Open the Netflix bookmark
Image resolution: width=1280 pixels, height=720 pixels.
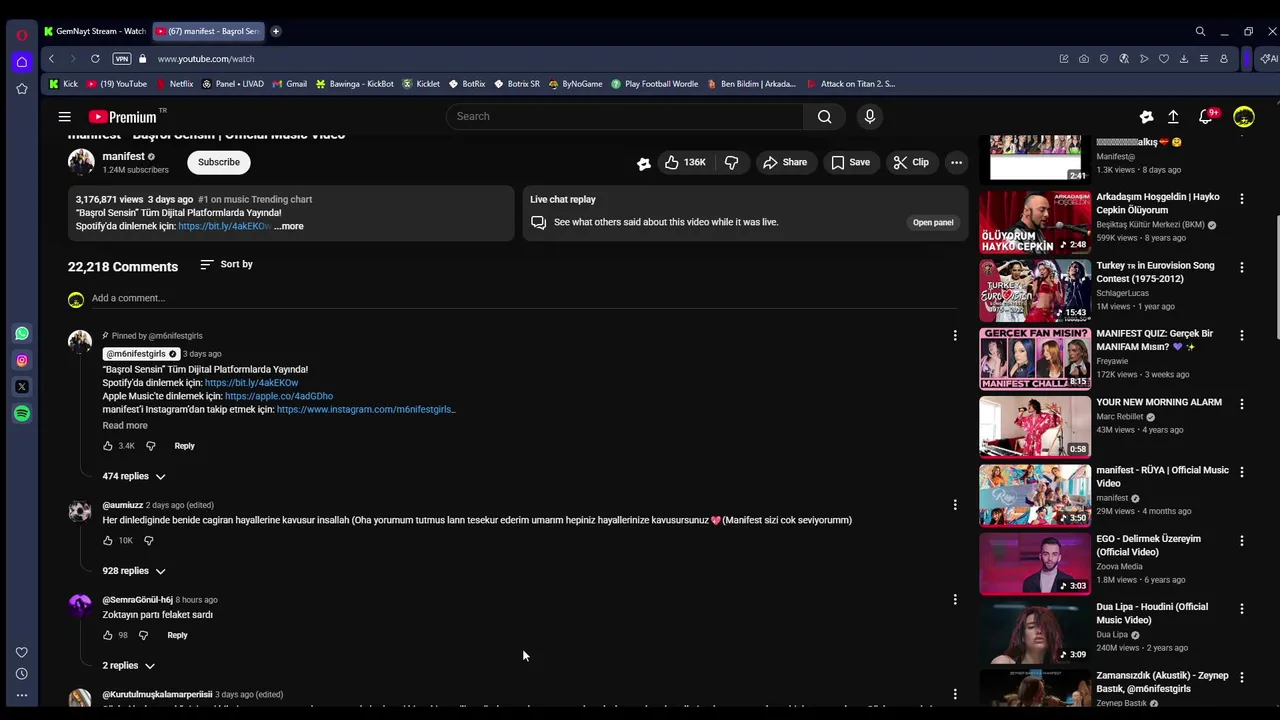pos(174,84)
